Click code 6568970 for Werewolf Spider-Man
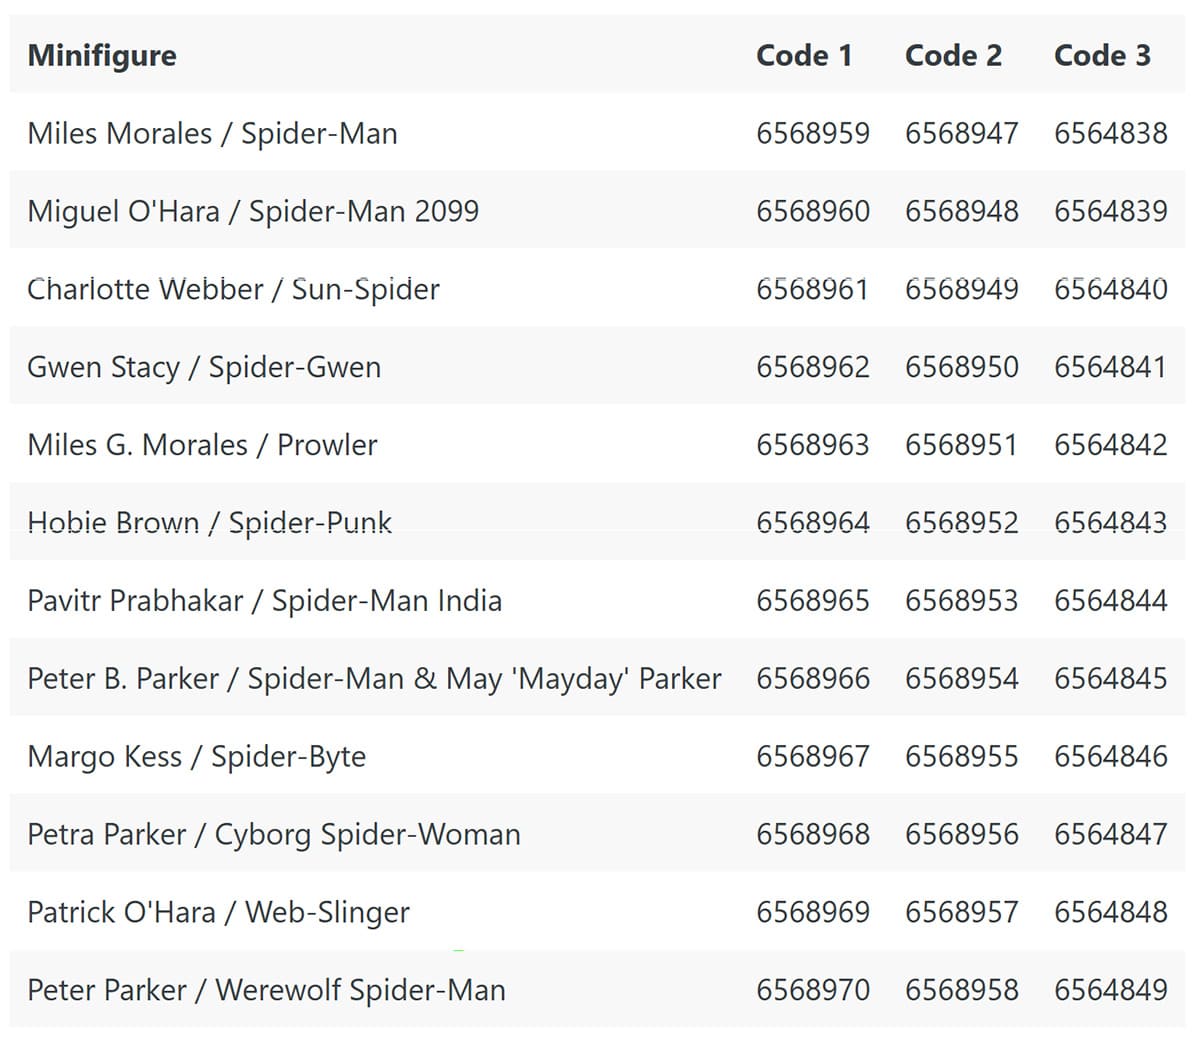The width and height of the screenshot is (1200, 1040). point(813,991)
